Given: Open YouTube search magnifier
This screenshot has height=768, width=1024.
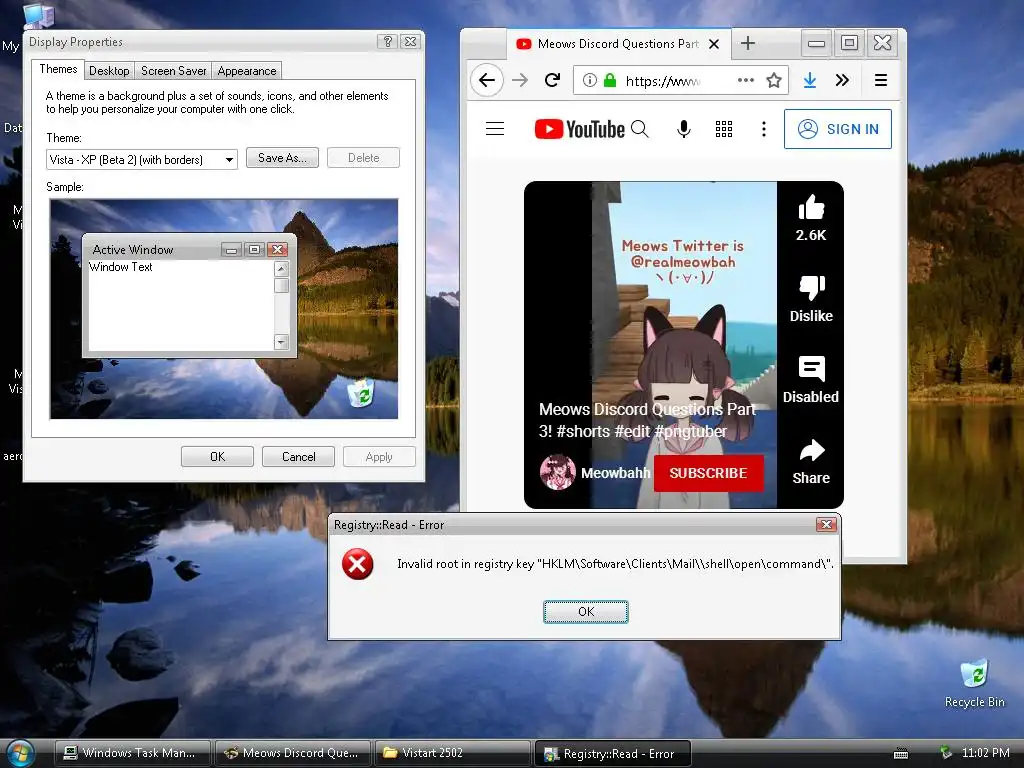Looking at the screenshot, I should click(640, 129).
